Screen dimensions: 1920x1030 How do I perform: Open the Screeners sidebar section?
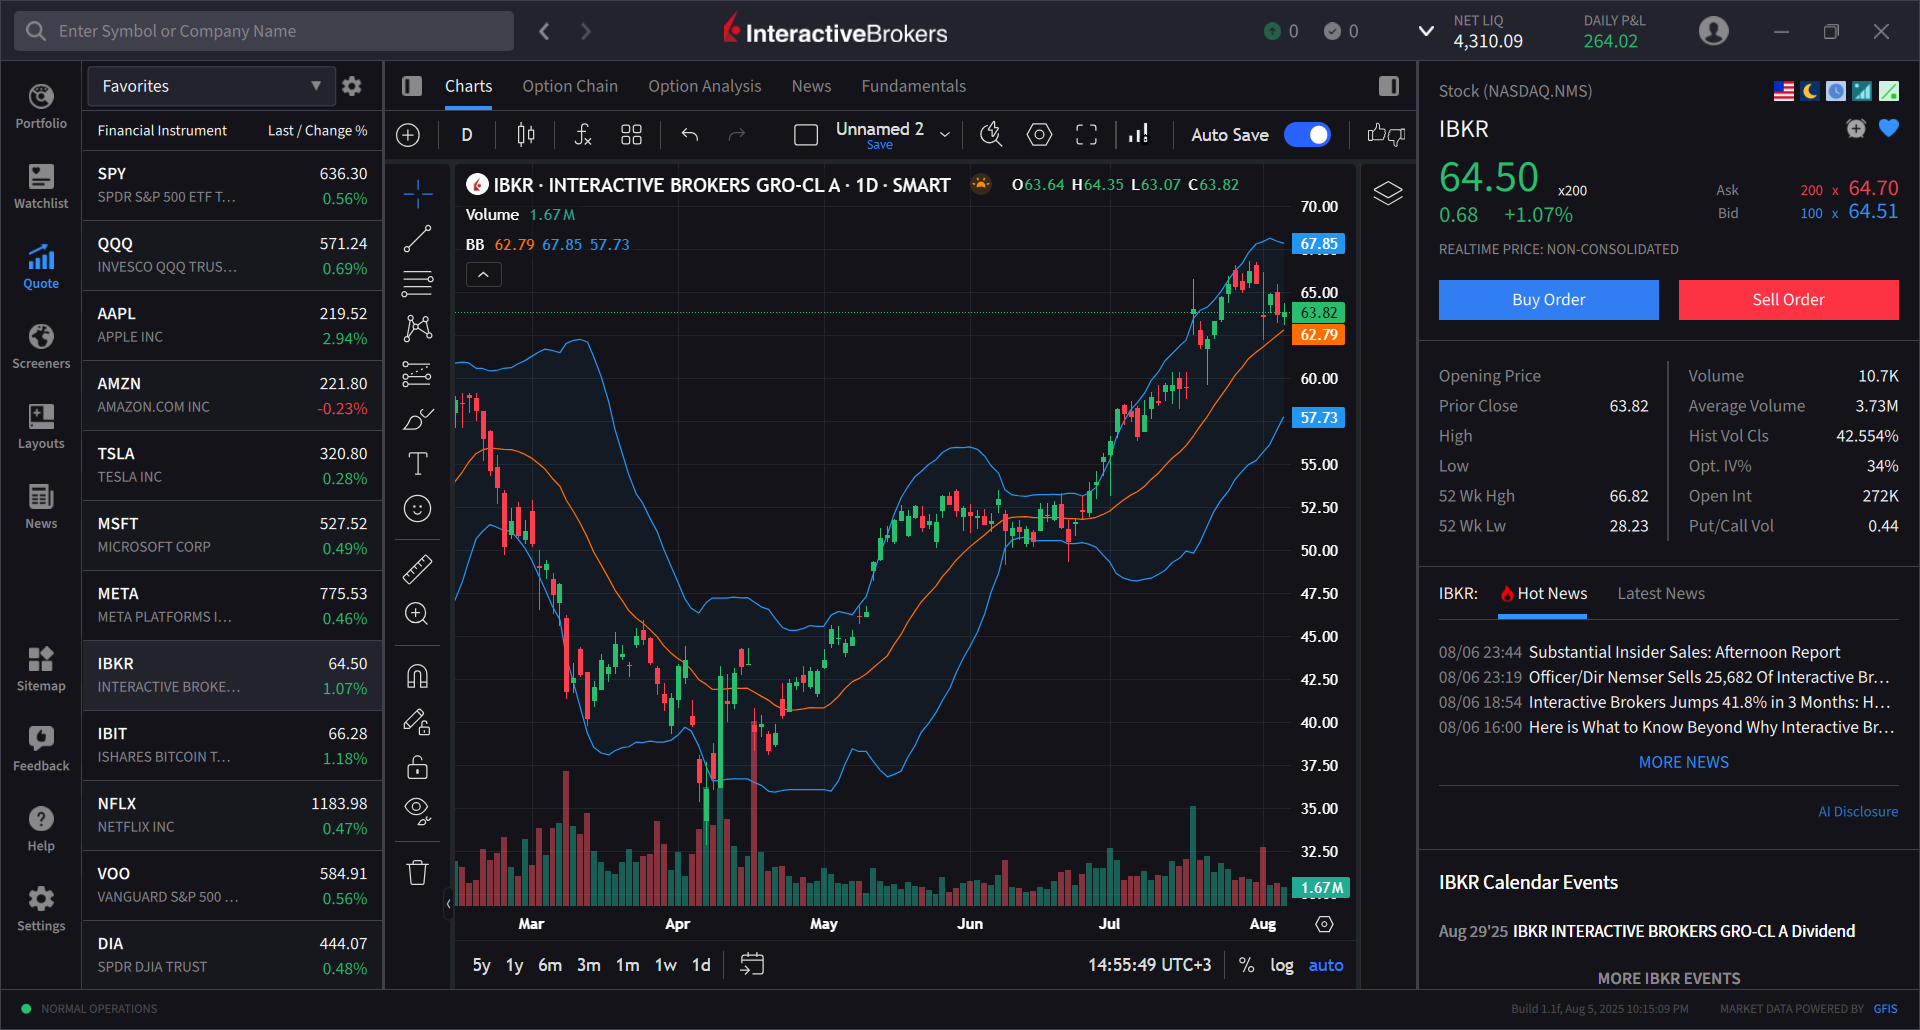(x=41, y=347)
